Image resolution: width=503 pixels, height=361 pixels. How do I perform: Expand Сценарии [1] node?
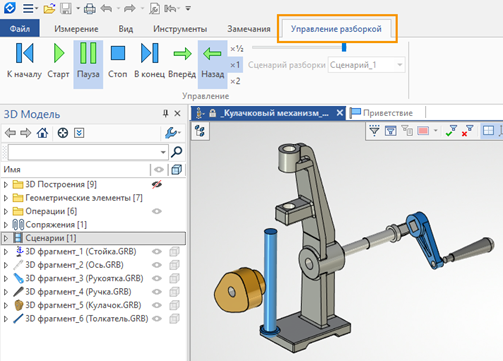tap(6, 238)
